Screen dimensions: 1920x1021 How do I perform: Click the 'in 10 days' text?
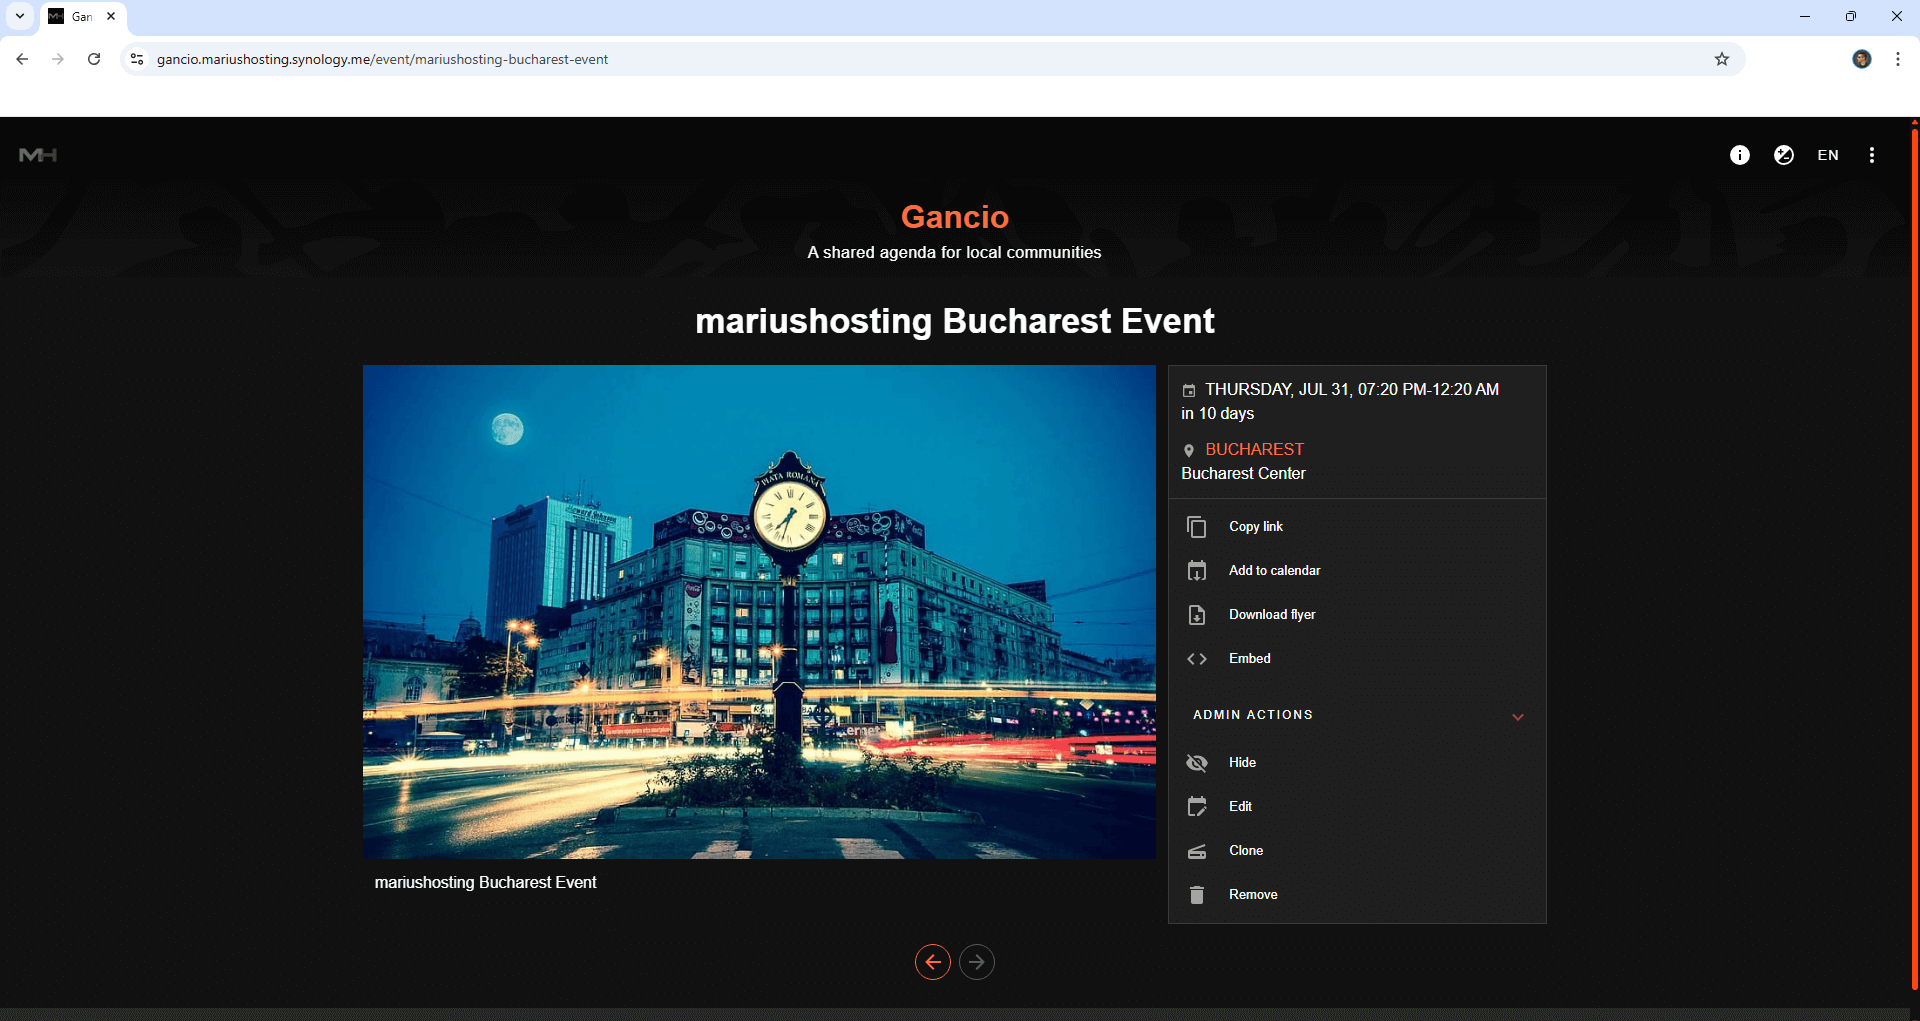1217,413
